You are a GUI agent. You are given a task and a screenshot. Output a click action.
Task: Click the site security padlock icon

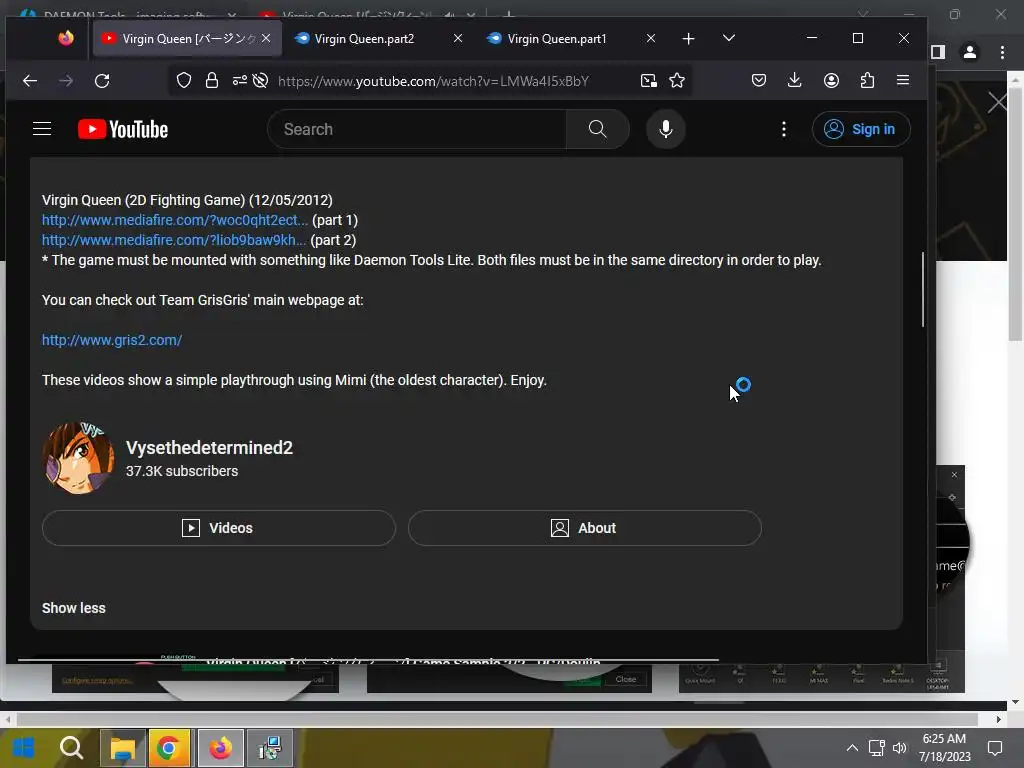coord(212,80)
